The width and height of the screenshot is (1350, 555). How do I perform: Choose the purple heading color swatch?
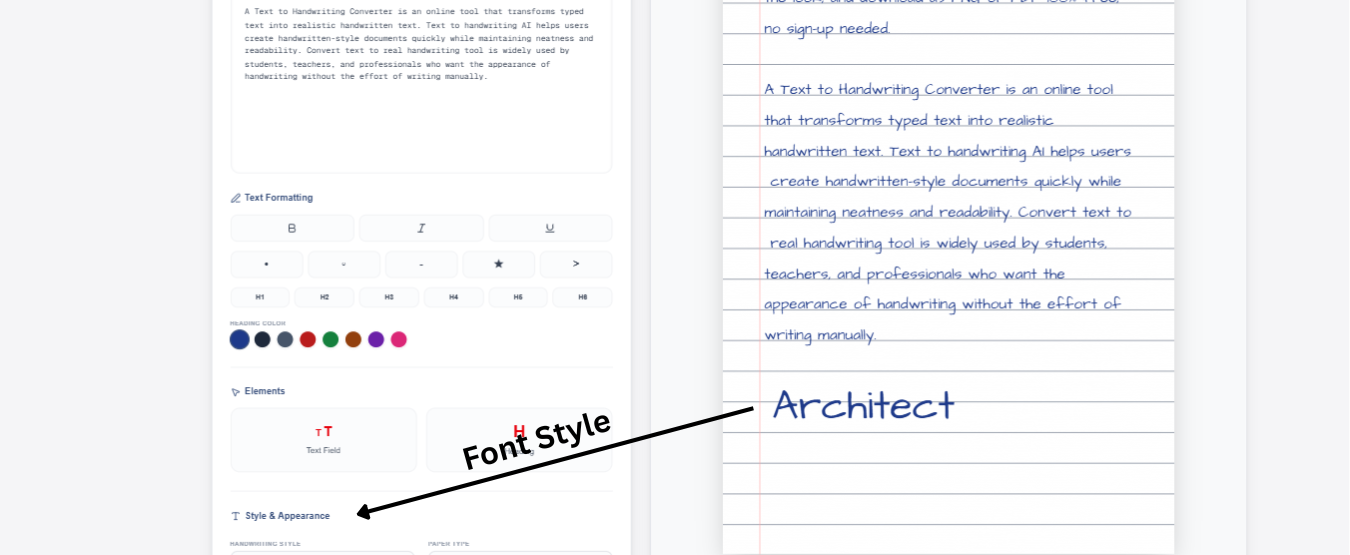point(376,339)
